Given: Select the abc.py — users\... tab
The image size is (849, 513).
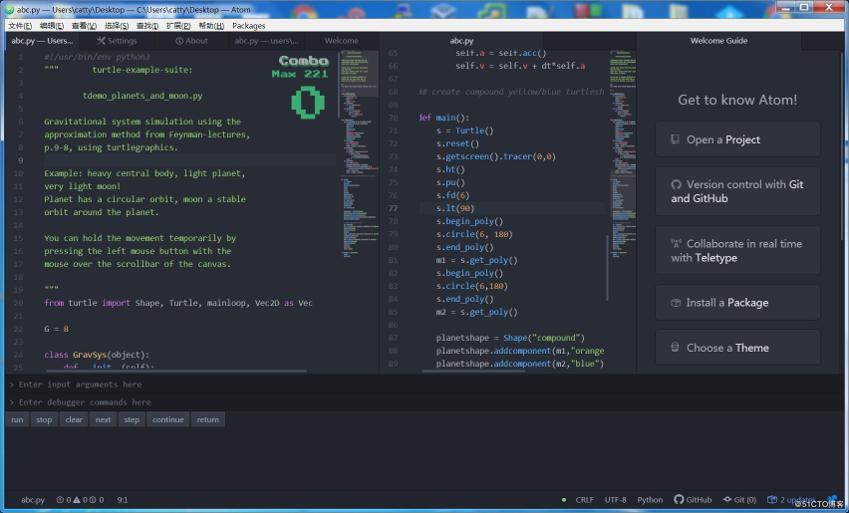Looking at the screenshot, I should click(266, 41).
